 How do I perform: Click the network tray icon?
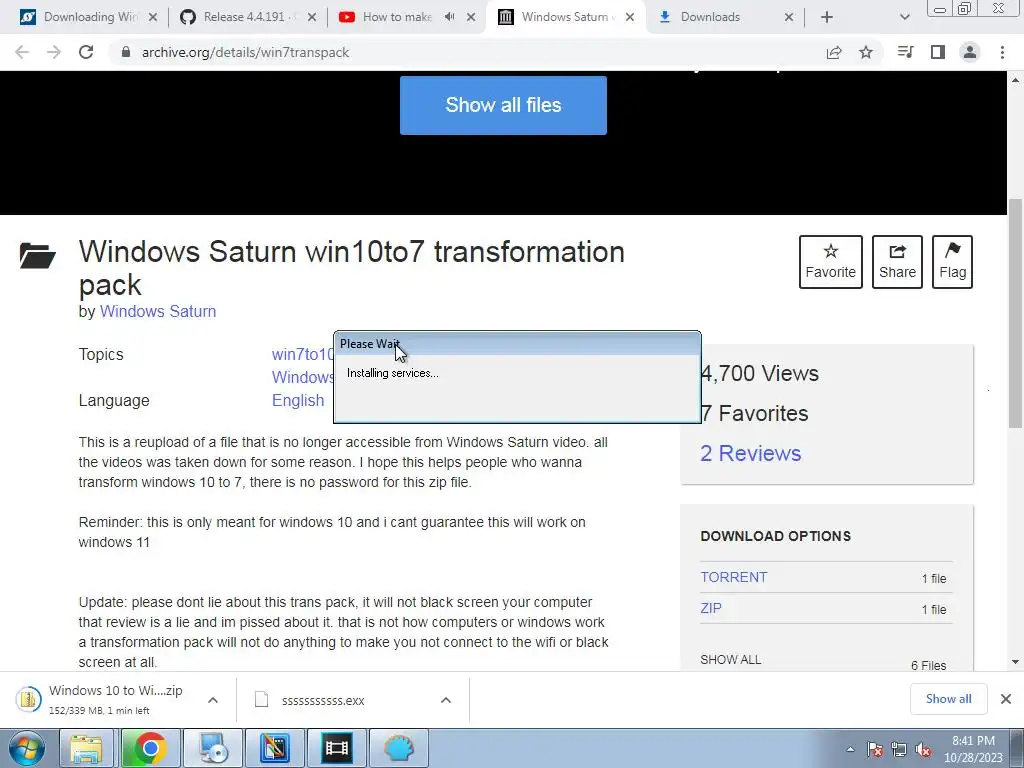tap(899, 749)
